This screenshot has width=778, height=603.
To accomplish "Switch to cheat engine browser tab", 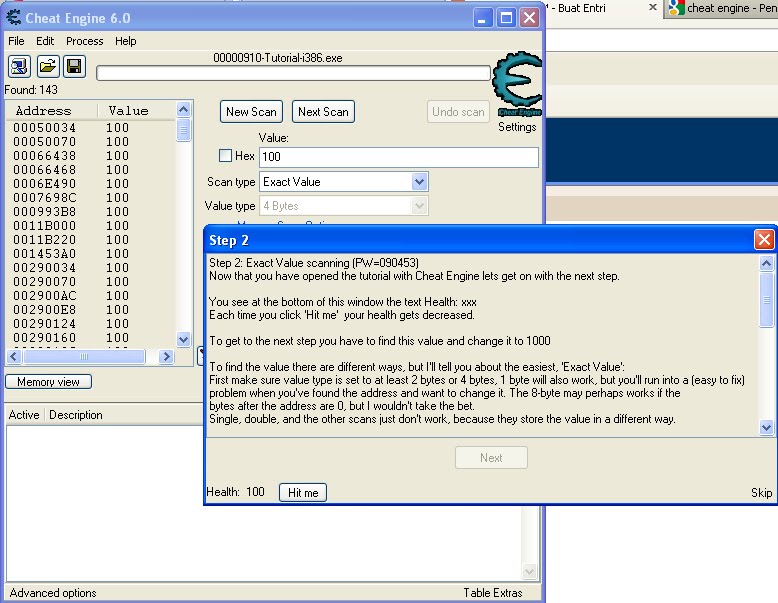I will pyautogui.click(x=720, y=8).
